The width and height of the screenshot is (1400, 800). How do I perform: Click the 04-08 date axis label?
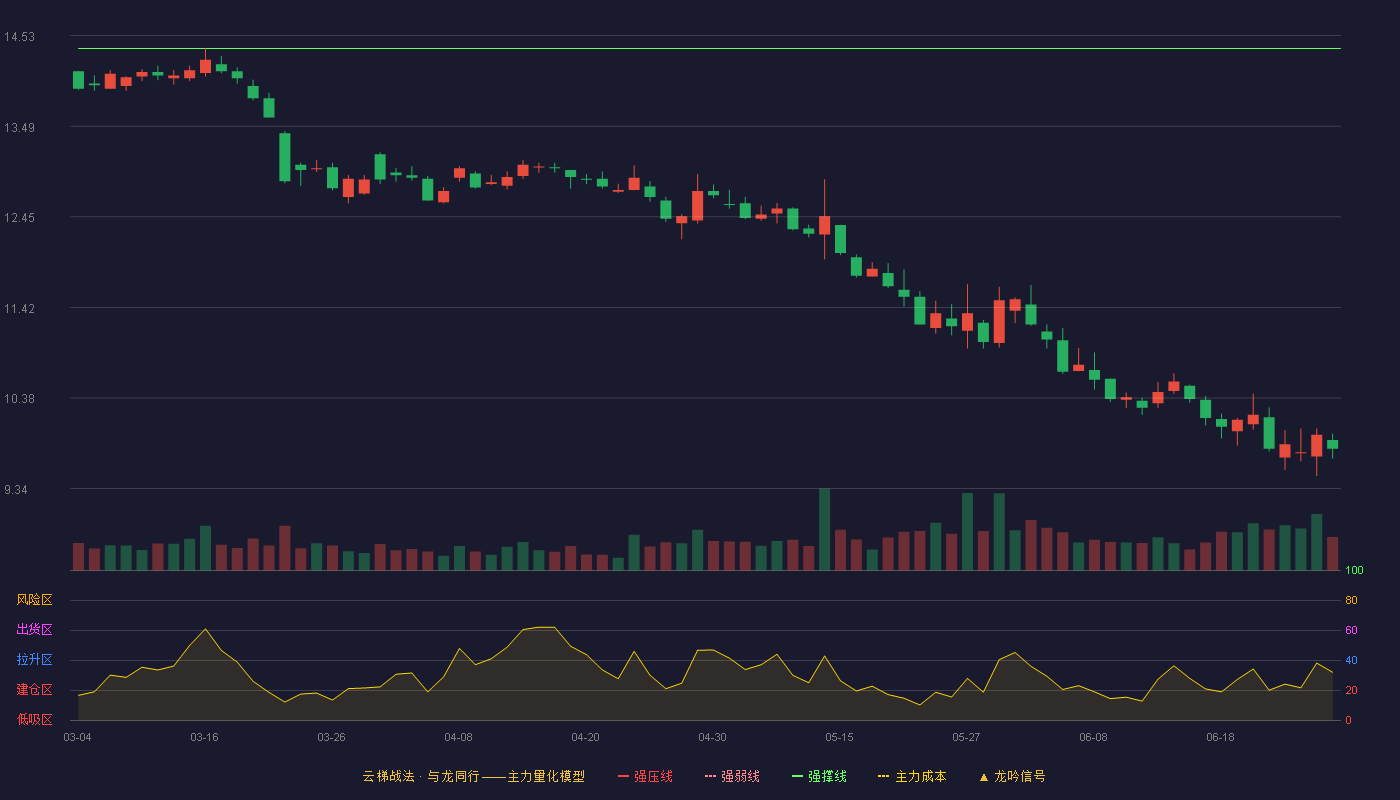click(458, 737)
